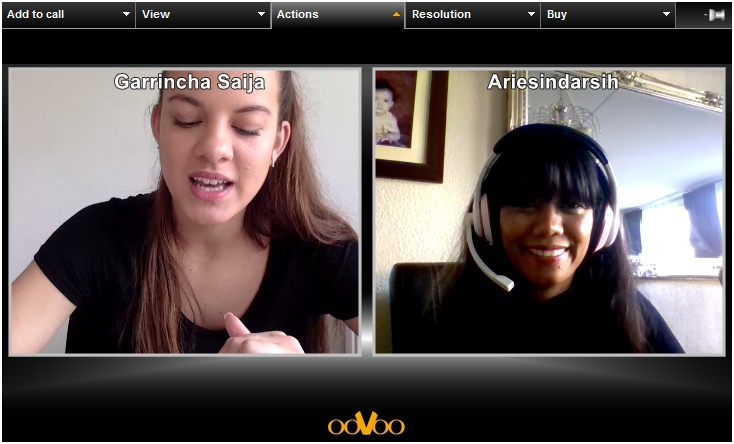This screenshot has width=734, height=444.
Task: Open the Resolution menu
Action: [473, 15]
